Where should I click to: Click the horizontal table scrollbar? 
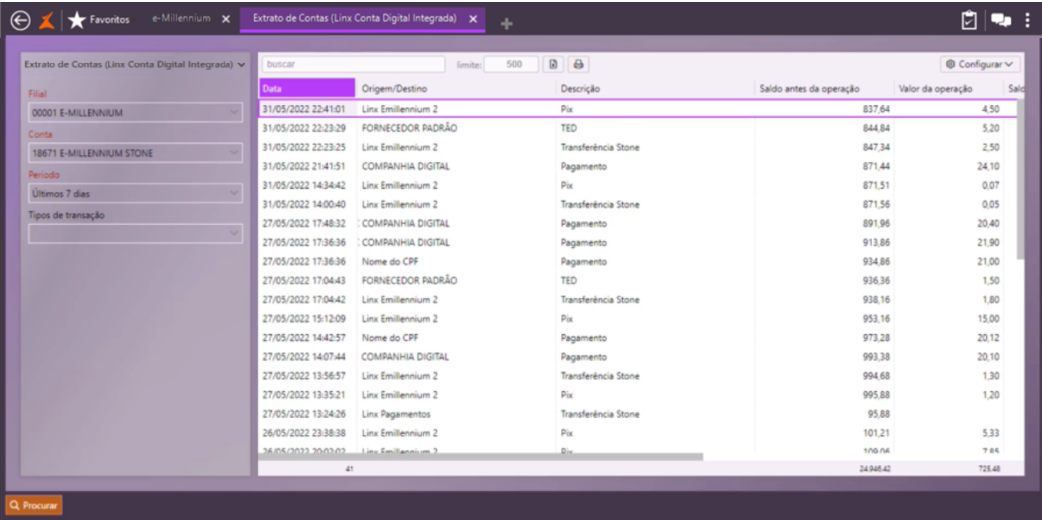click(480, 457)
